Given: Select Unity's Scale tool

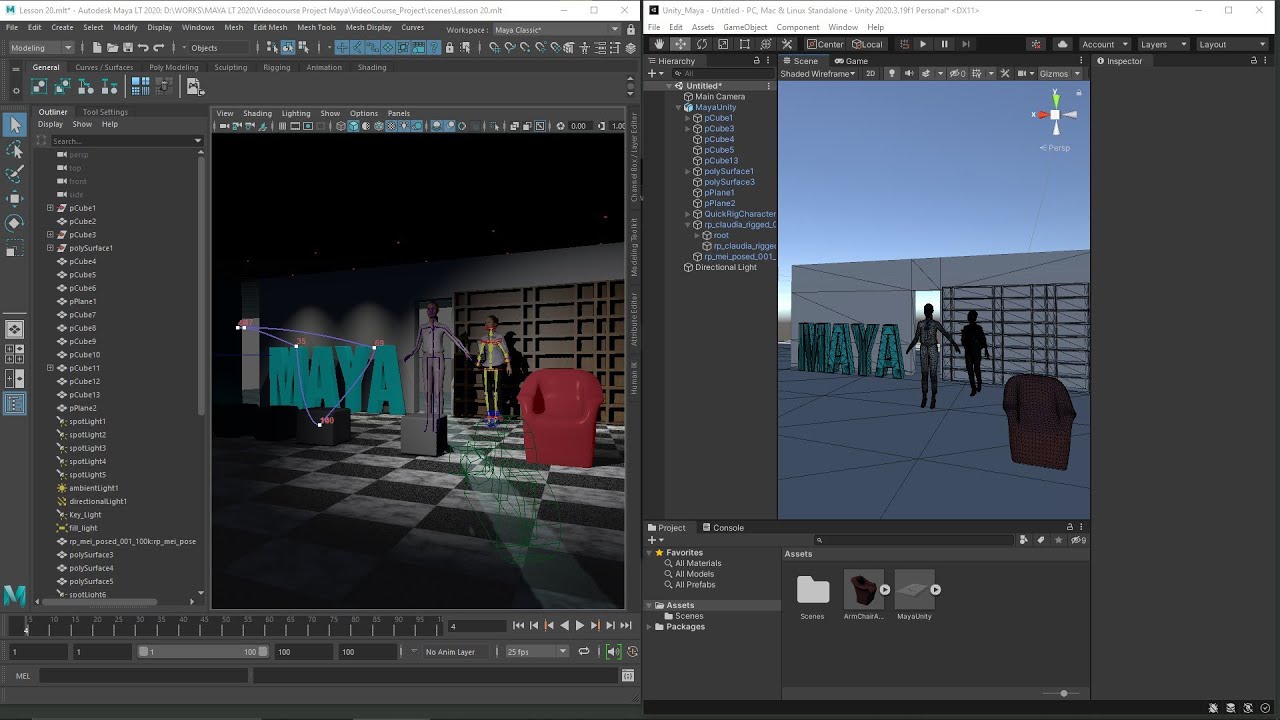Looking at the screenshot, I should click(x=723, y=44).
